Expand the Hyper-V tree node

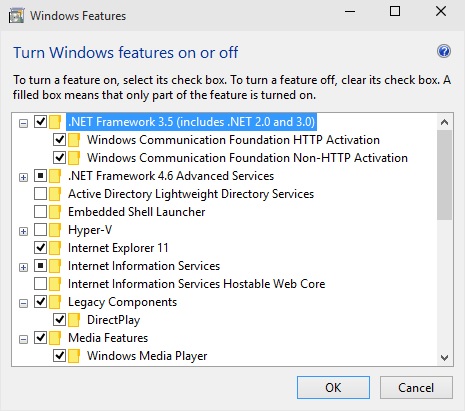(23, 231)
